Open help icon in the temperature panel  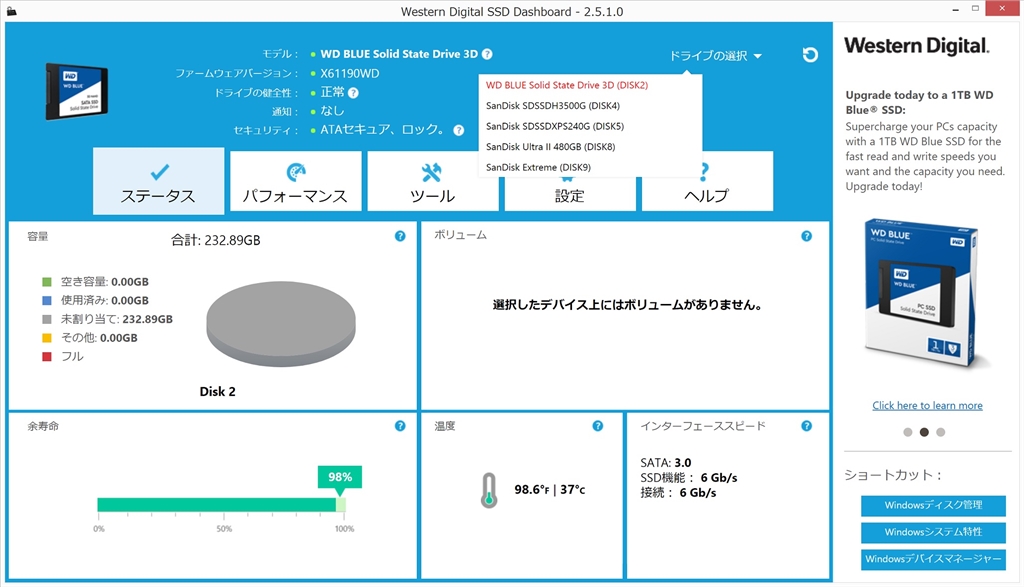598,426
